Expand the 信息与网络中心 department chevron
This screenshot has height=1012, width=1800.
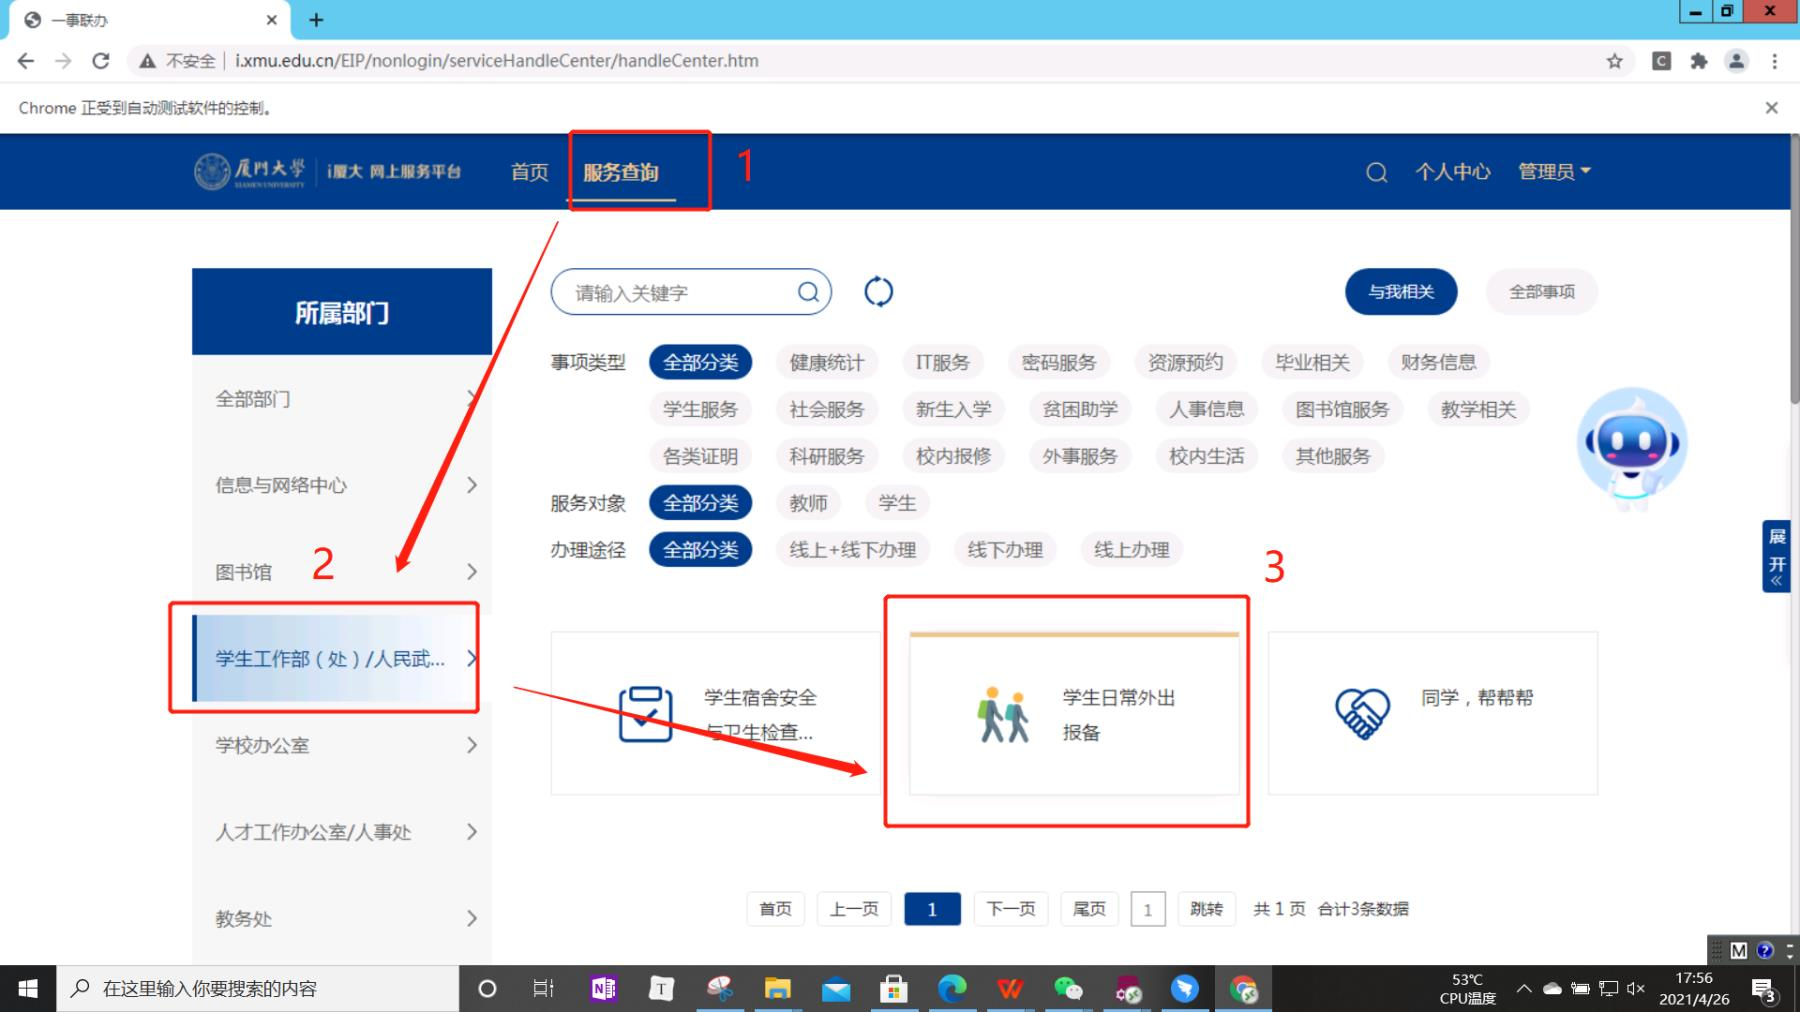point(472,485)
